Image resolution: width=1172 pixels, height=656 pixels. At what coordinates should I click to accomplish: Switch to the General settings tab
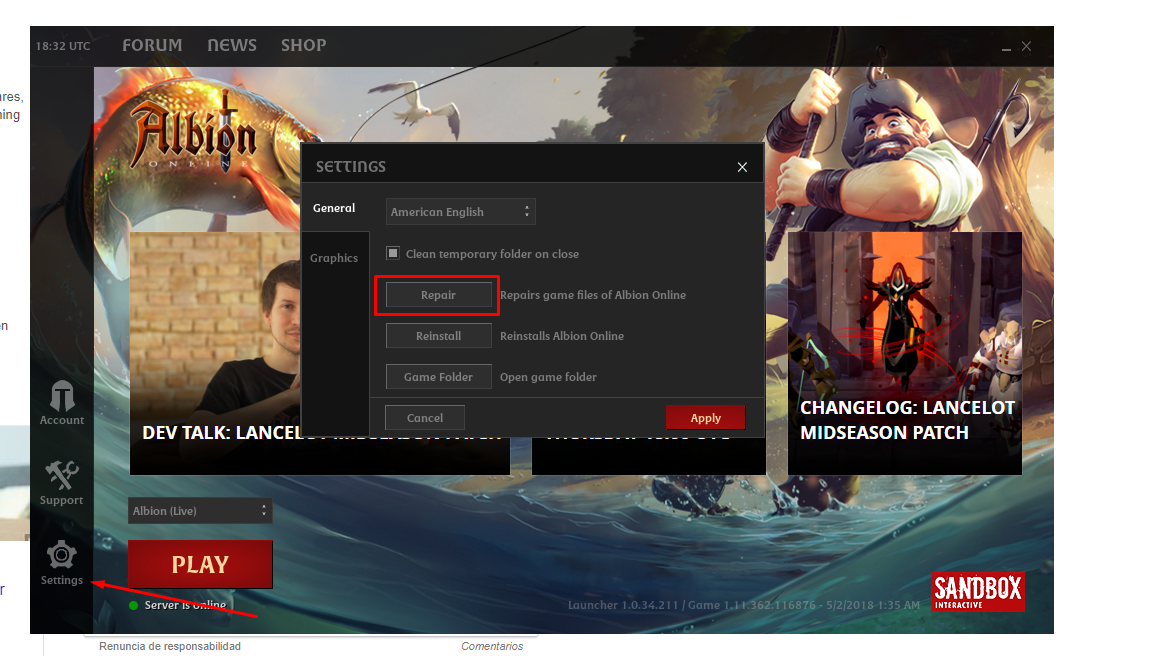pyautogui.click(x=334, y=208)
